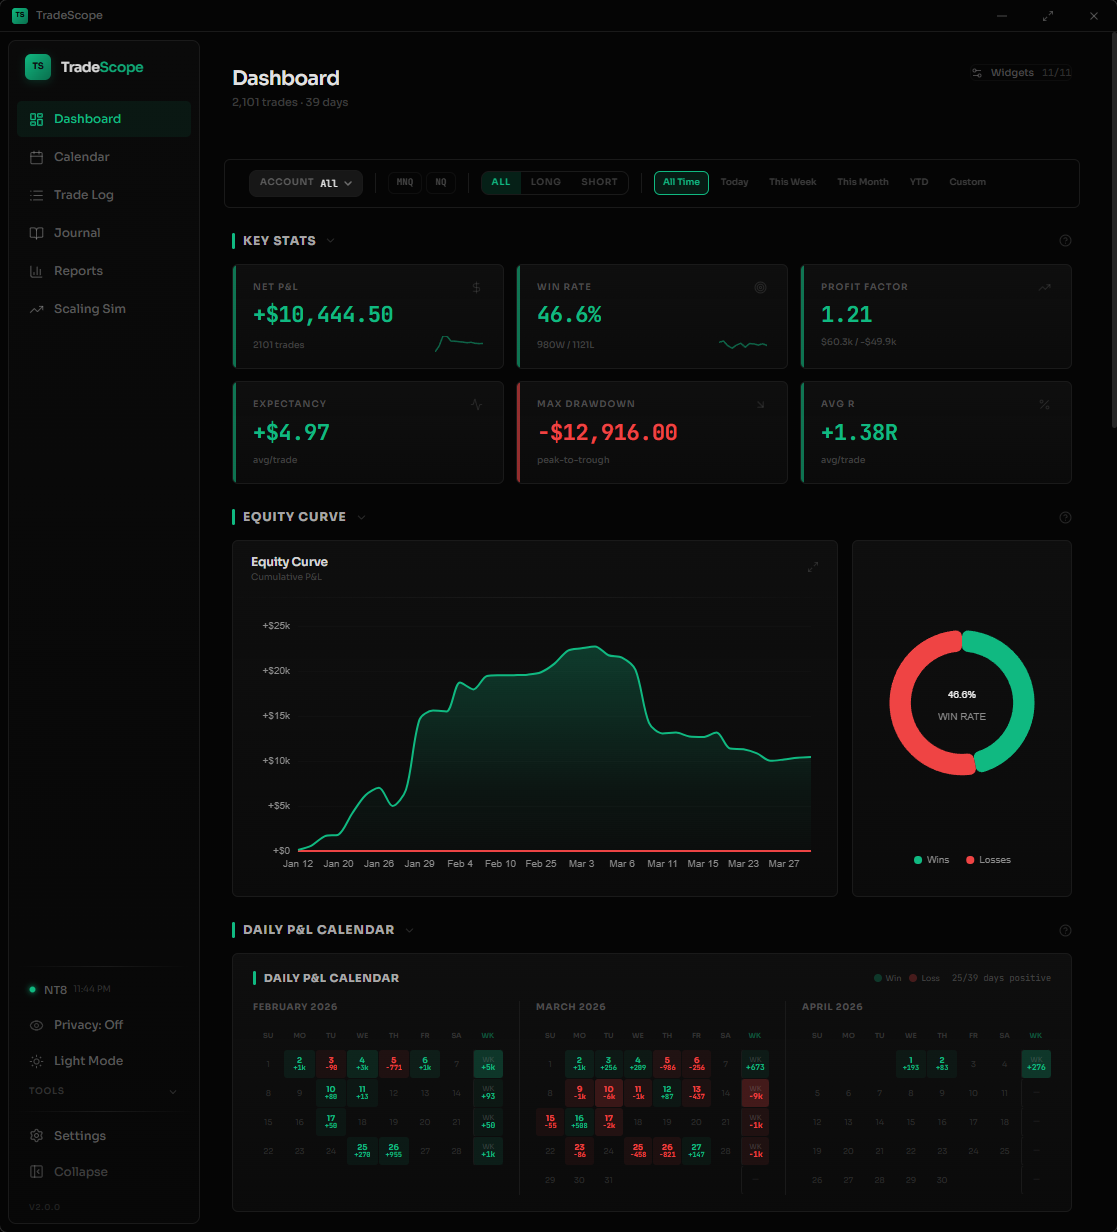Select the This Month time filter
The width and height of the screenshot is (1117, 1232).
point(862,182)
